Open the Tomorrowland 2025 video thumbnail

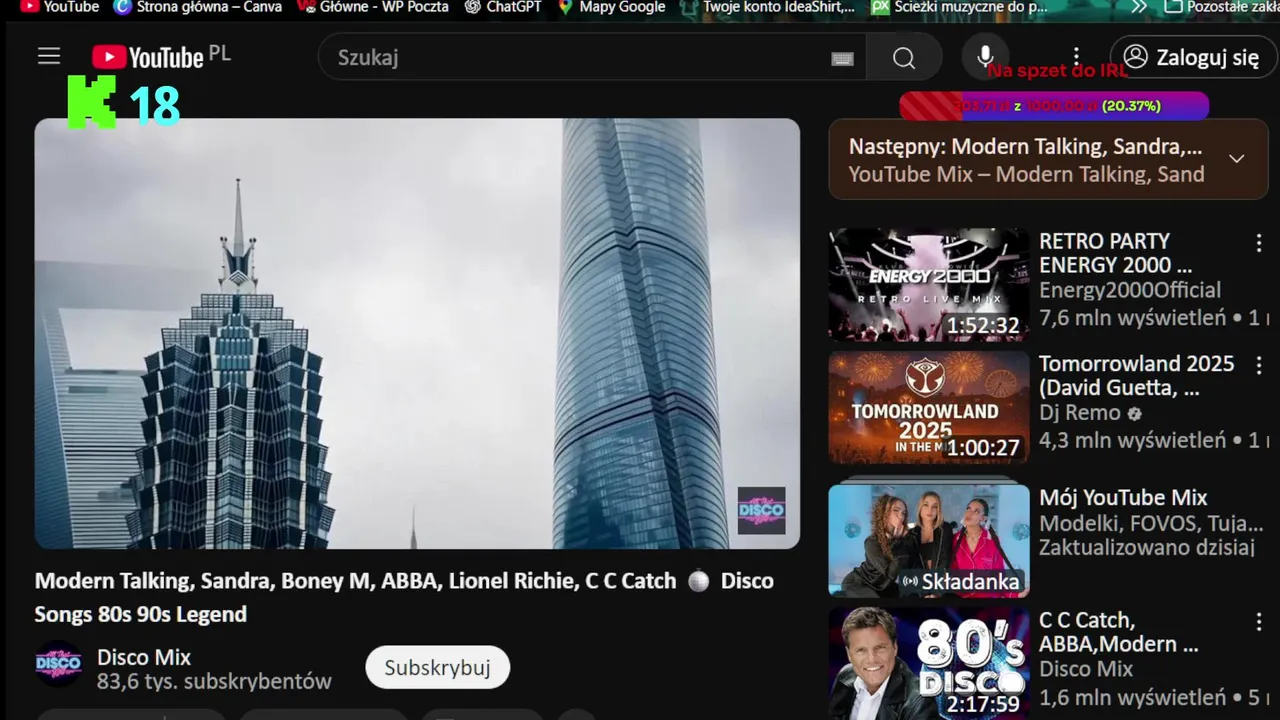(929, 407)
